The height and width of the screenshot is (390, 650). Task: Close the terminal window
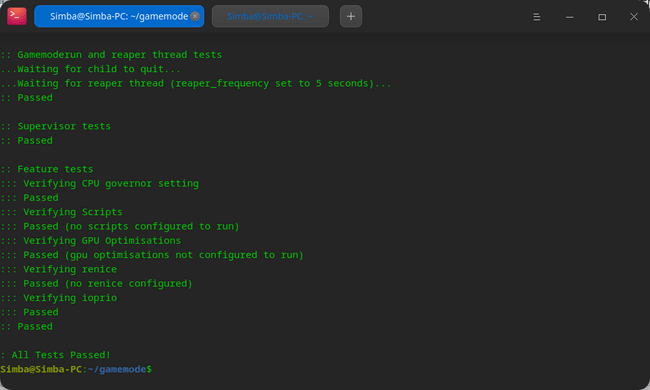[x=634, y=17]
